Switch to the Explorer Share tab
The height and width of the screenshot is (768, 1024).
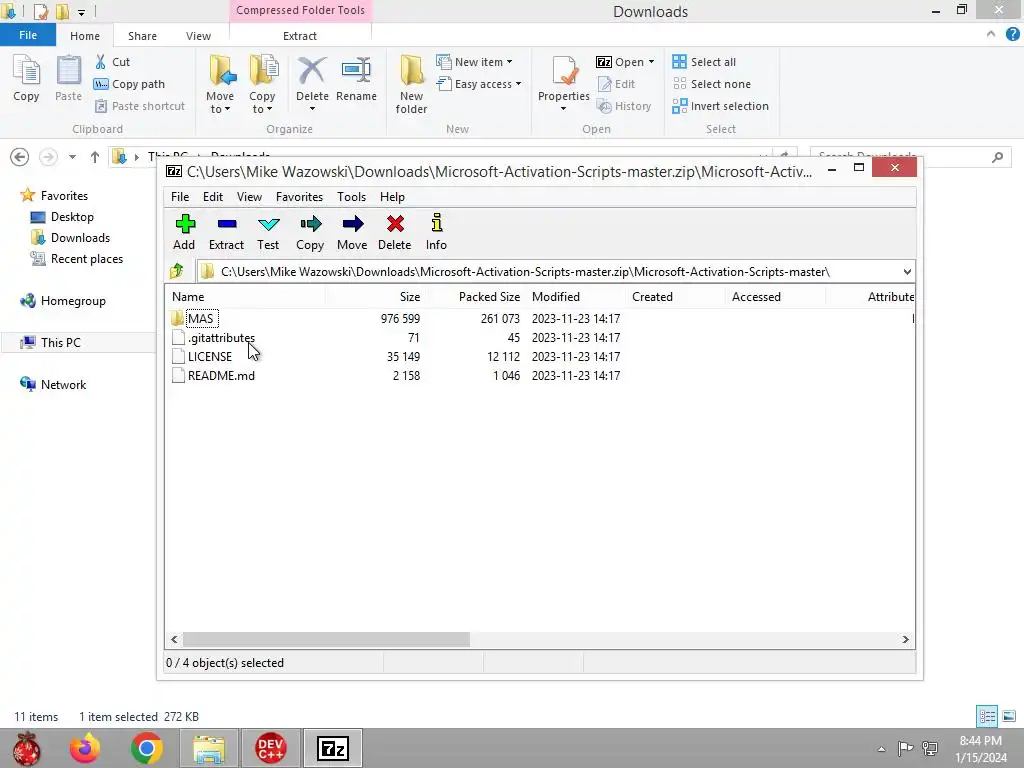point(142,36)
